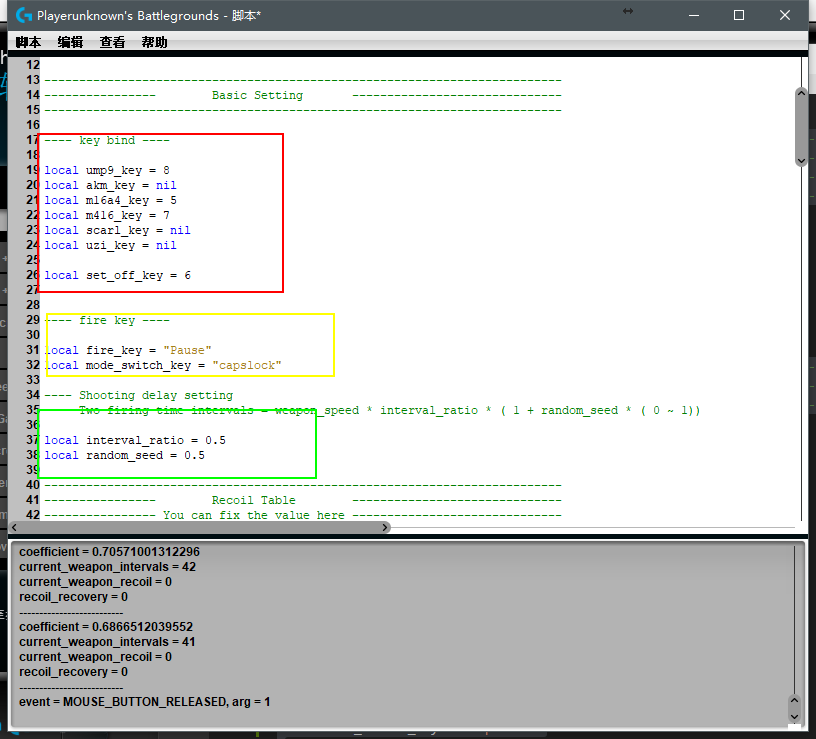Click line number 12 in the gutter
Viewport: 816px width, 739px height.
[33, 65]
